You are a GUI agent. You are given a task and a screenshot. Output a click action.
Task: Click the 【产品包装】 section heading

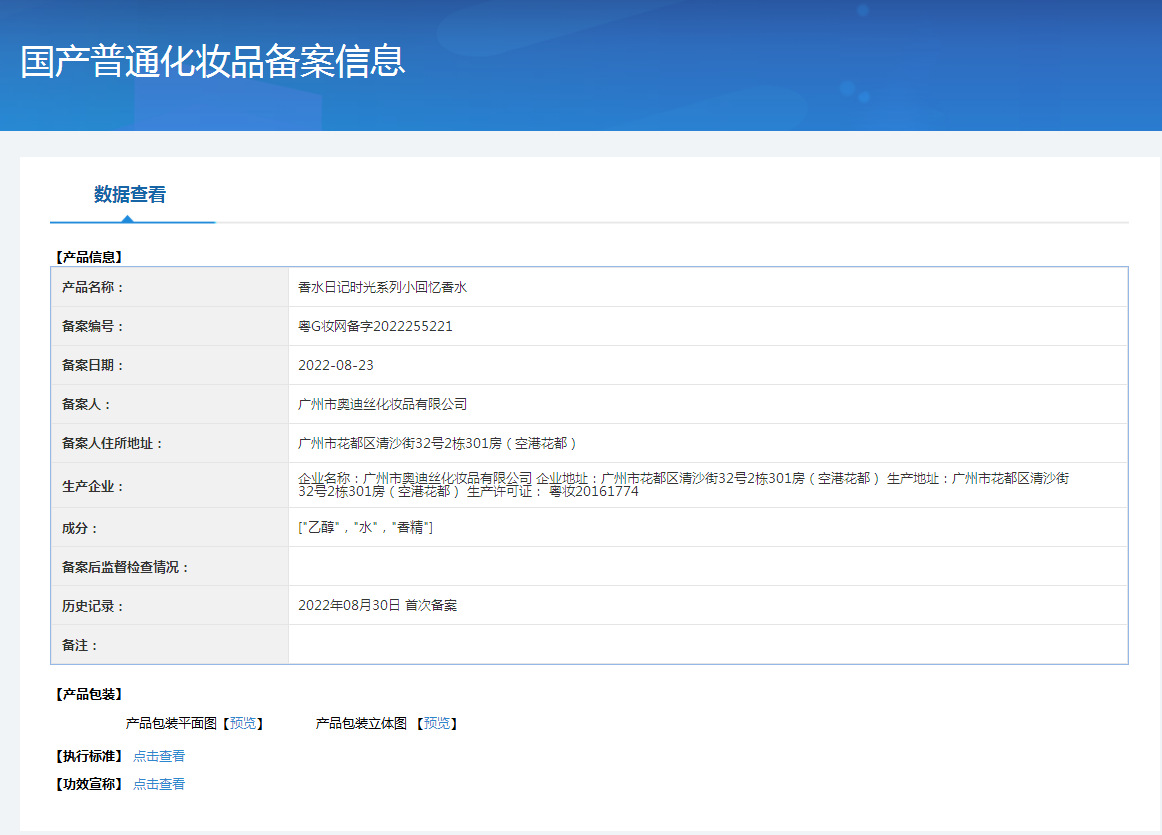click(x=89, y=694)
